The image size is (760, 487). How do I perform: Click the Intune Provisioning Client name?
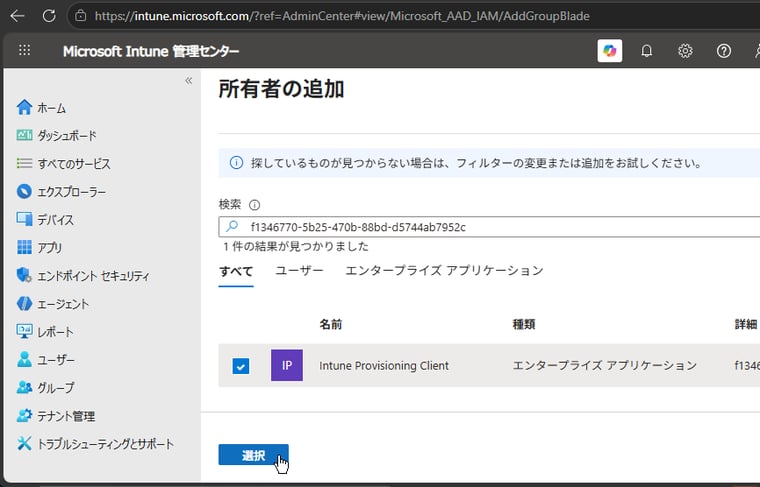[384, 366]
